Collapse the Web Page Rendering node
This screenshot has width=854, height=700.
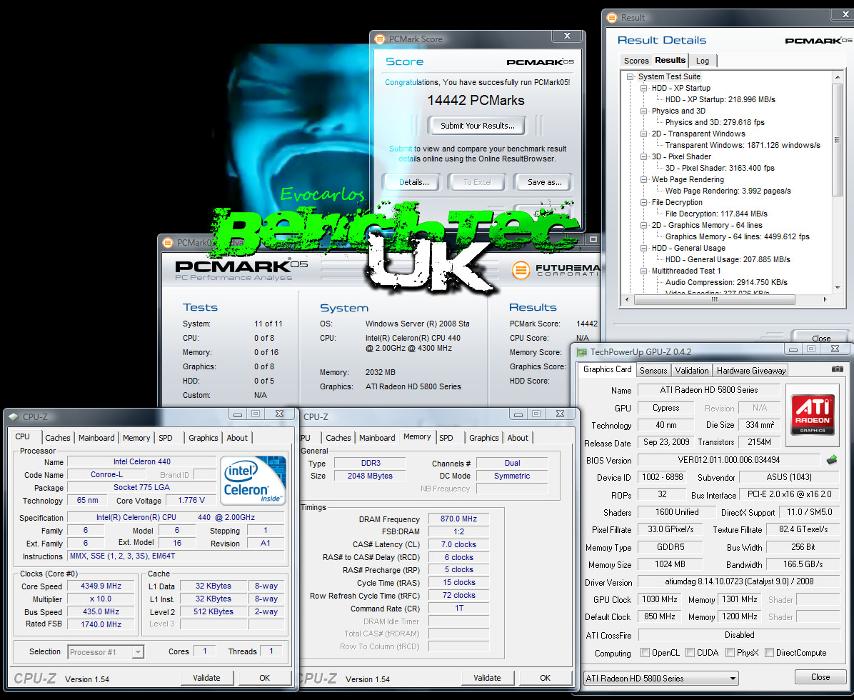coord(644,180)
